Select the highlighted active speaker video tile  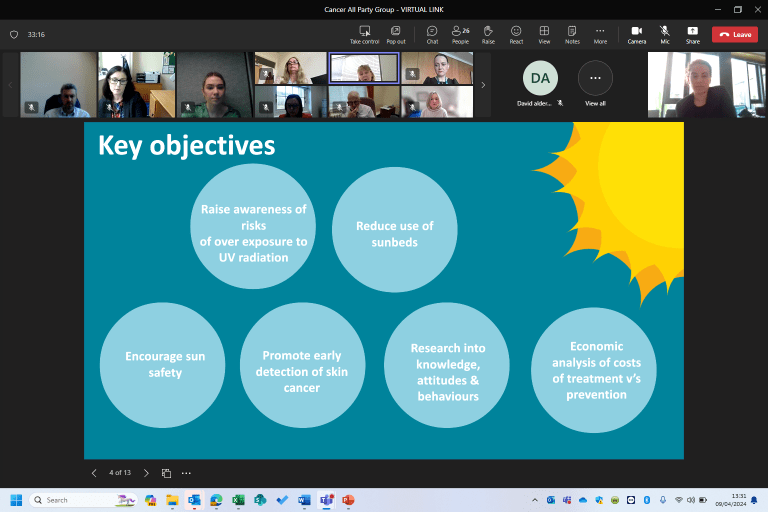coord(364,68)
